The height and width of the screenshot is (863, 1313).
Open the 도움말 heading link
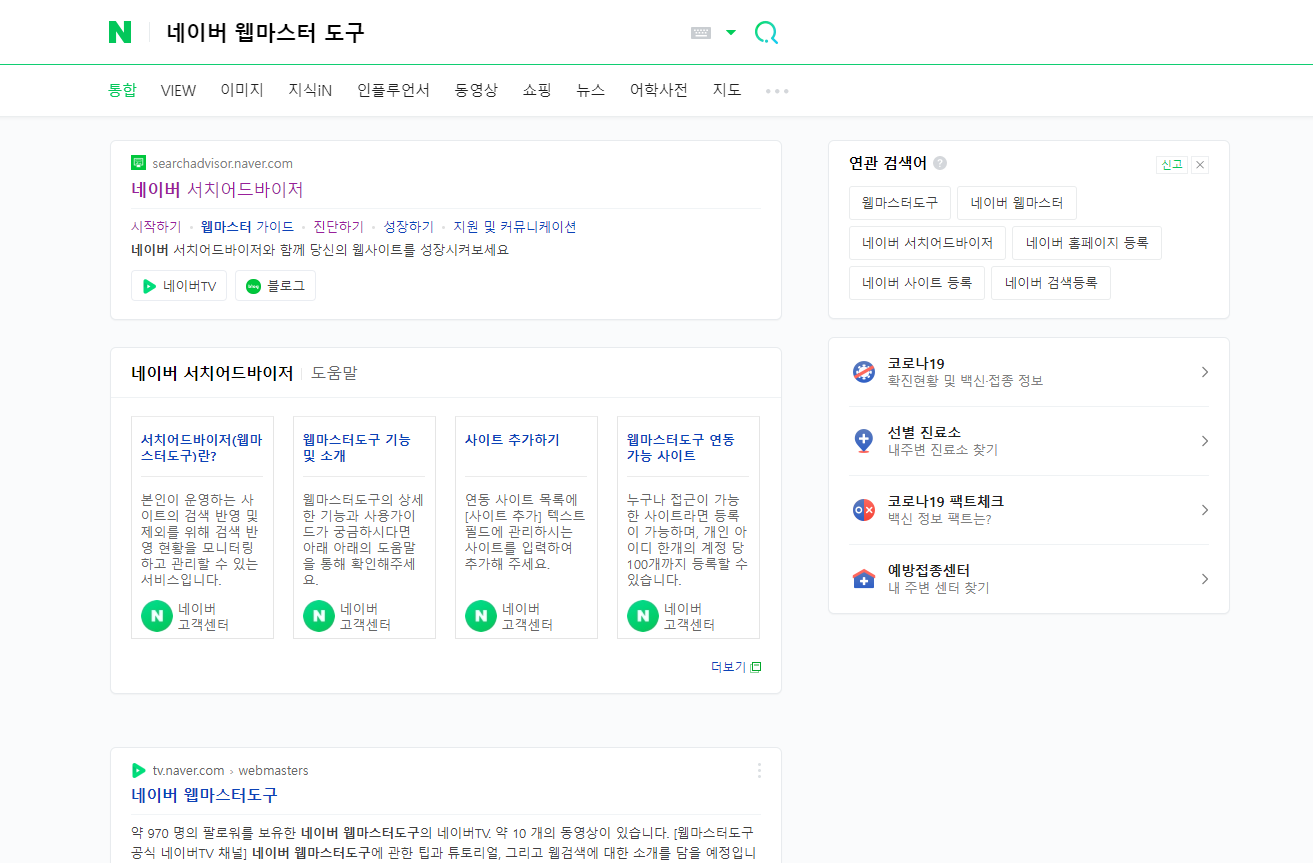(x=334, y=373)
